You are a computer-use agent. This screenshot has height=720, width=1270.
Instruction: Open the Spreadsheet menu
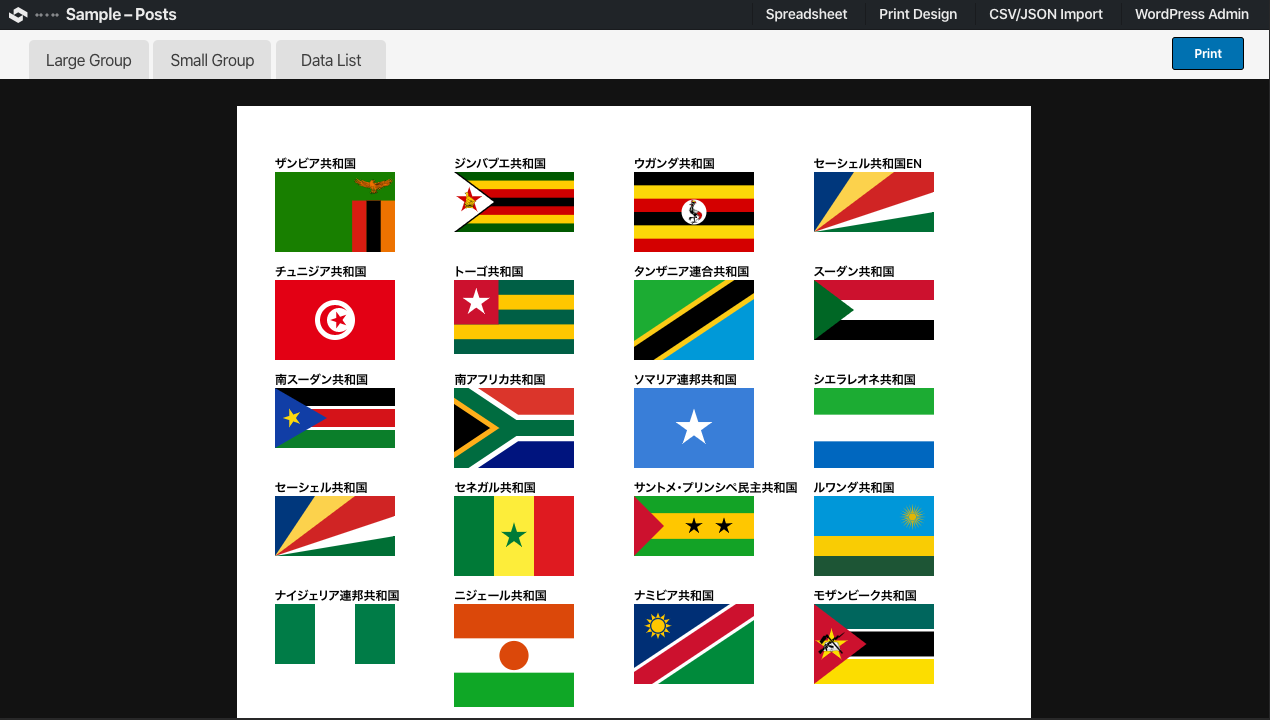[806, 14]
